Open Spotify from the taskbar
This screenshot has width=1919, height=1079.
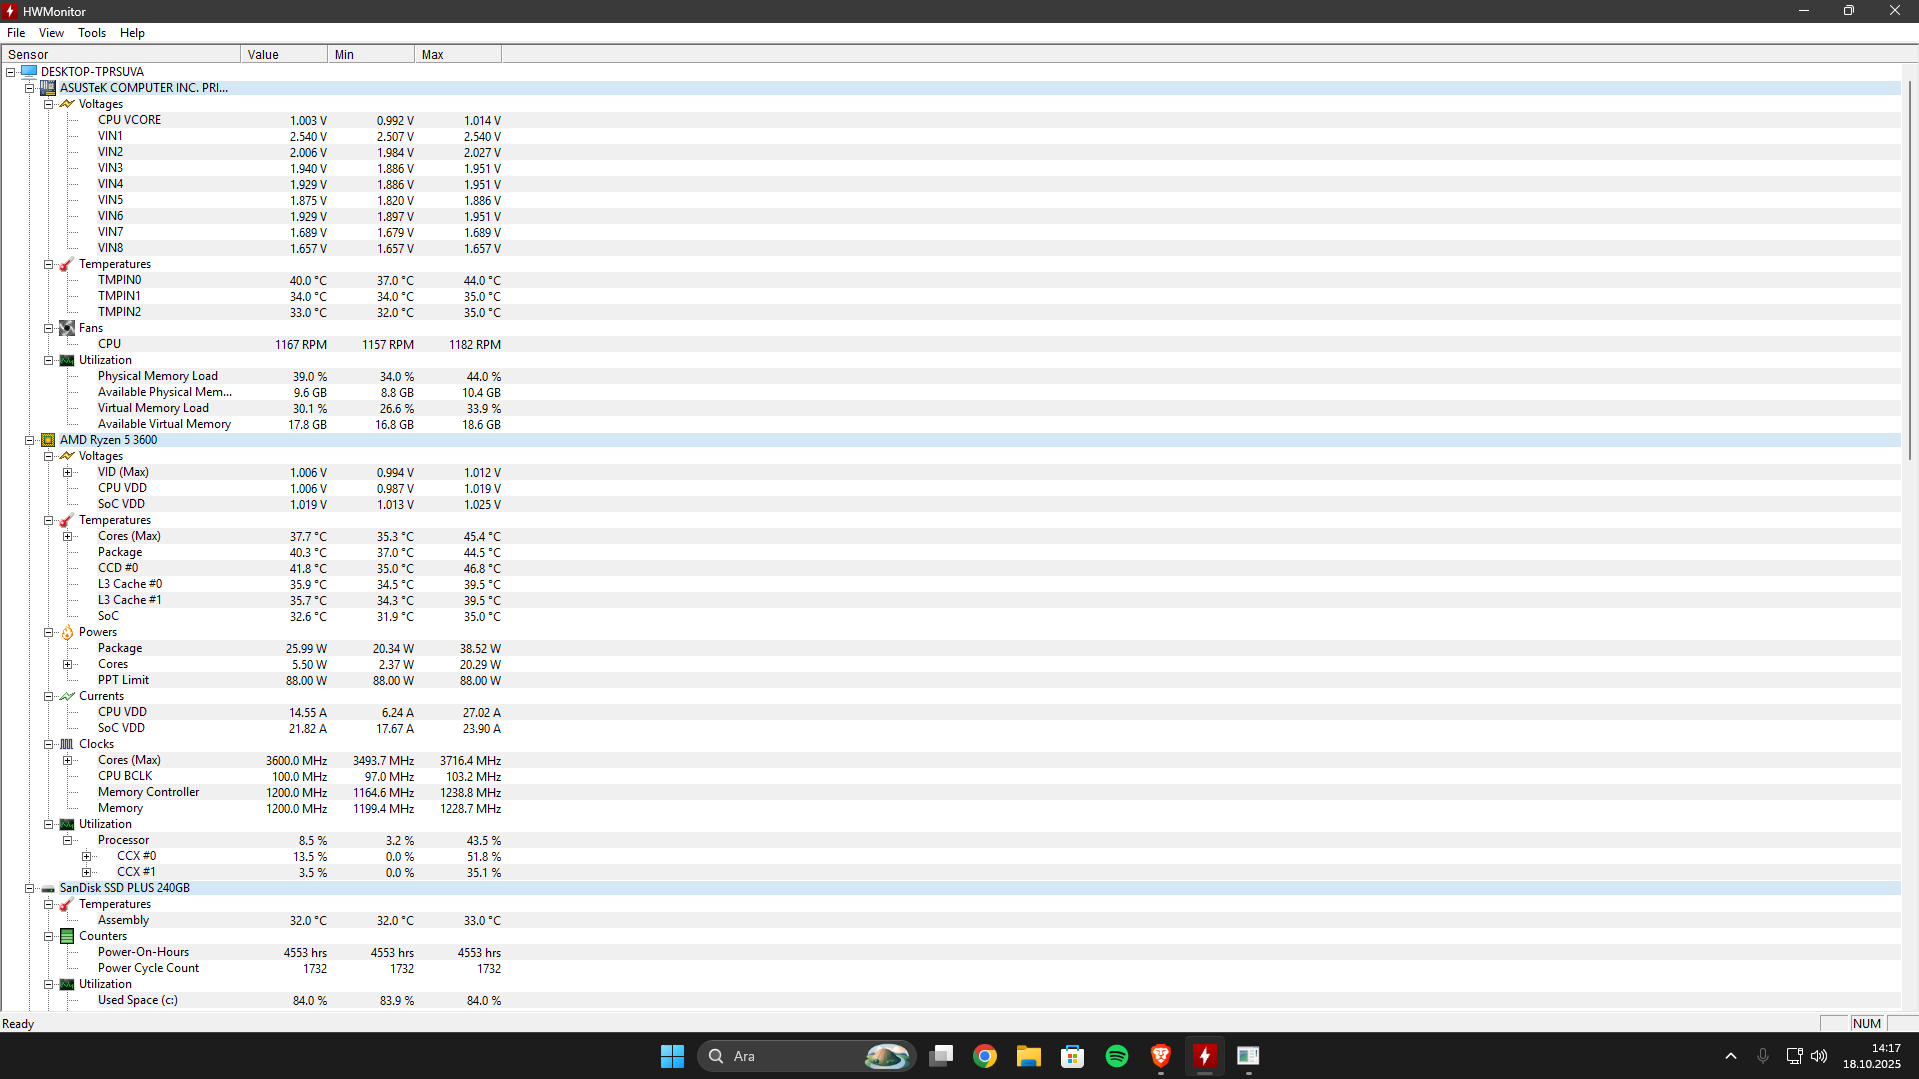coord(1117,1056)
